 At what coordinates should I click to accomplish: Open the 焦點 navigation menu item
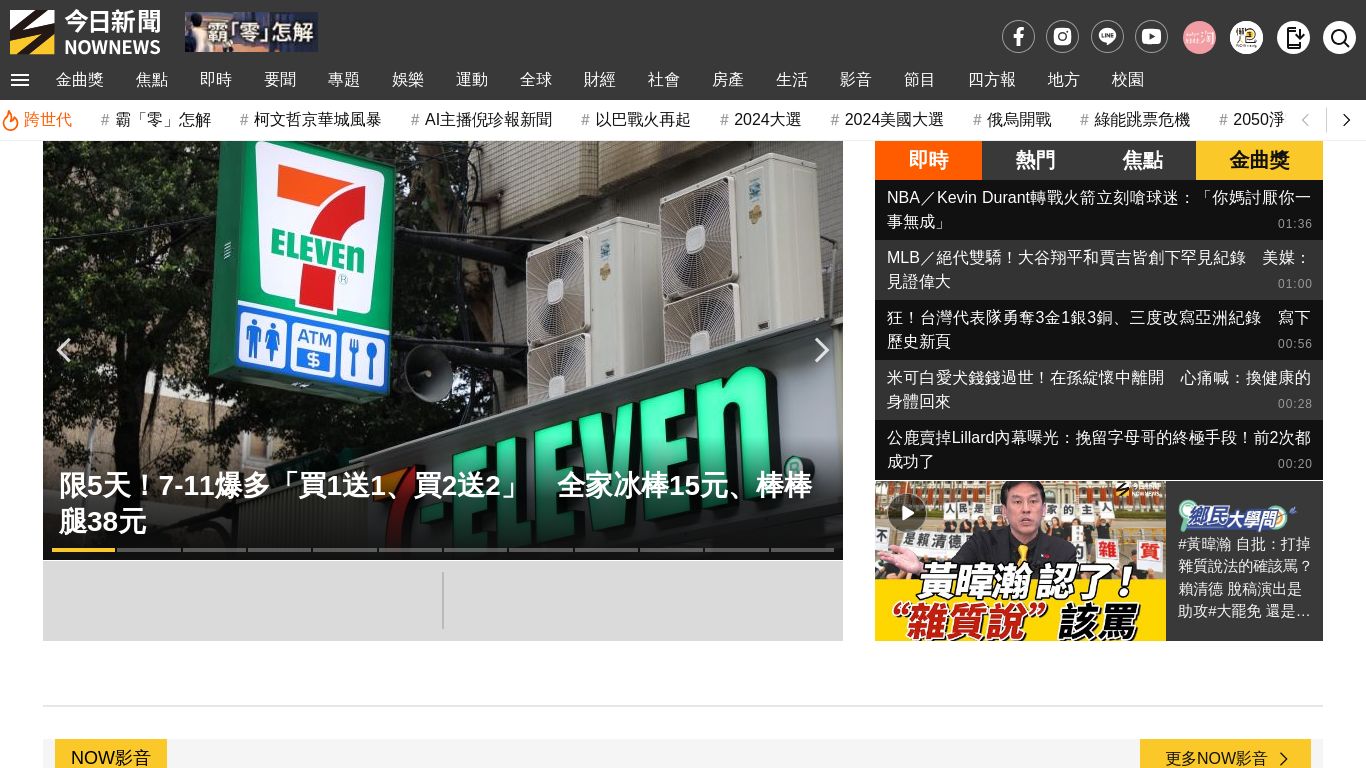tap(152, 80)
